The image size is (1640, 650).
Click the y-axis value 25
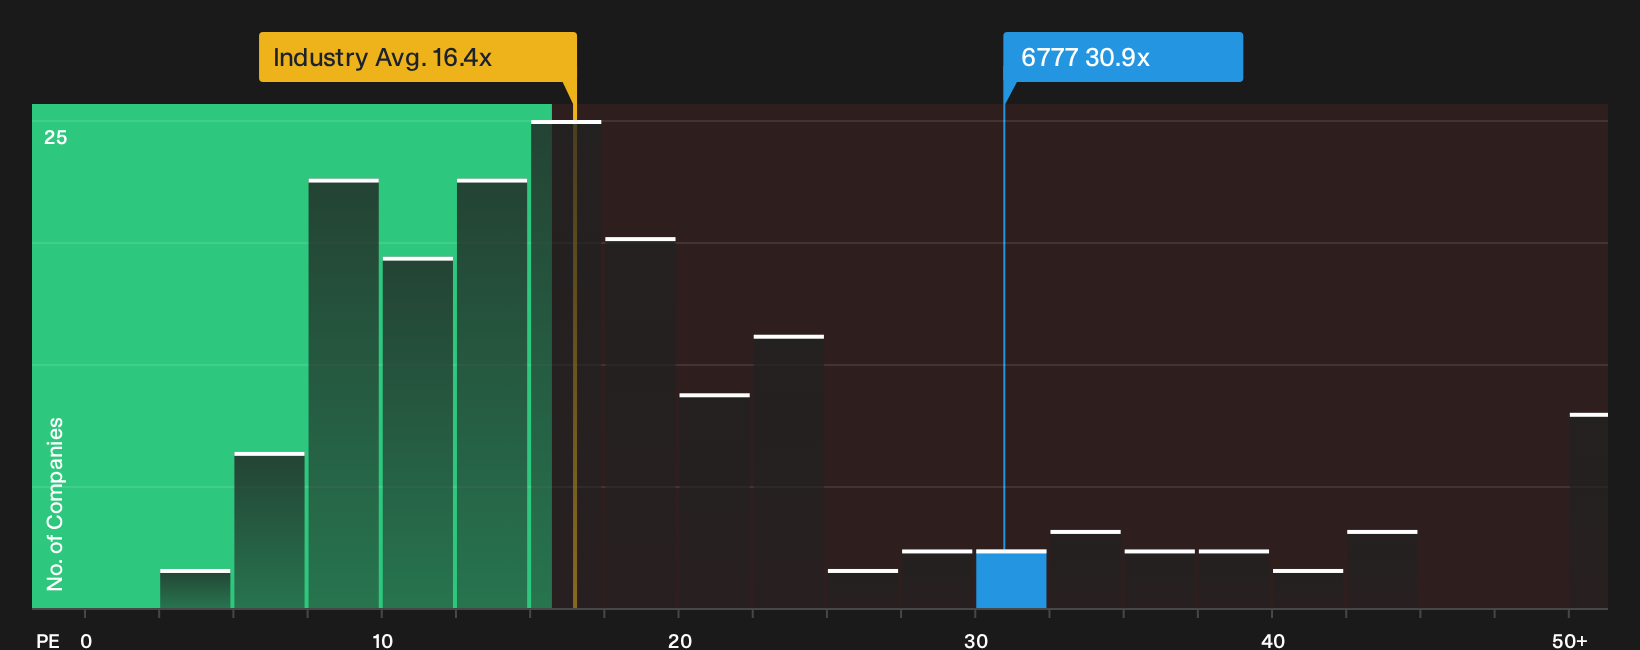[x=56, y=137]
